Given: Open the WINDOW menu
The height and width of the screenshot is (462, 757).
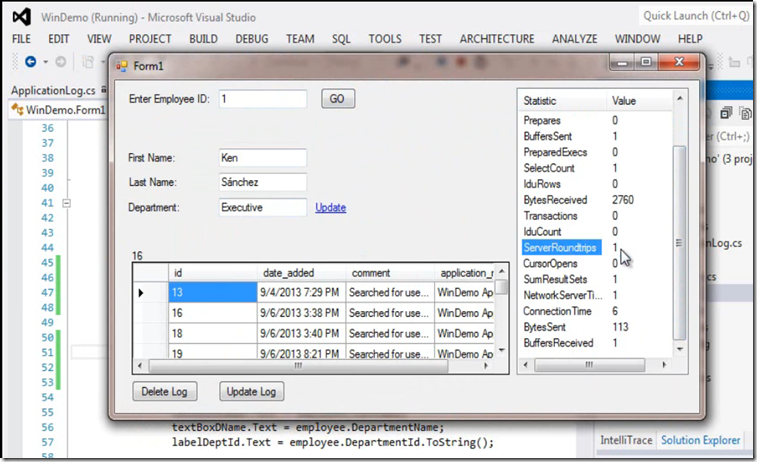Looking at the screenshot, I should (637, 39).
